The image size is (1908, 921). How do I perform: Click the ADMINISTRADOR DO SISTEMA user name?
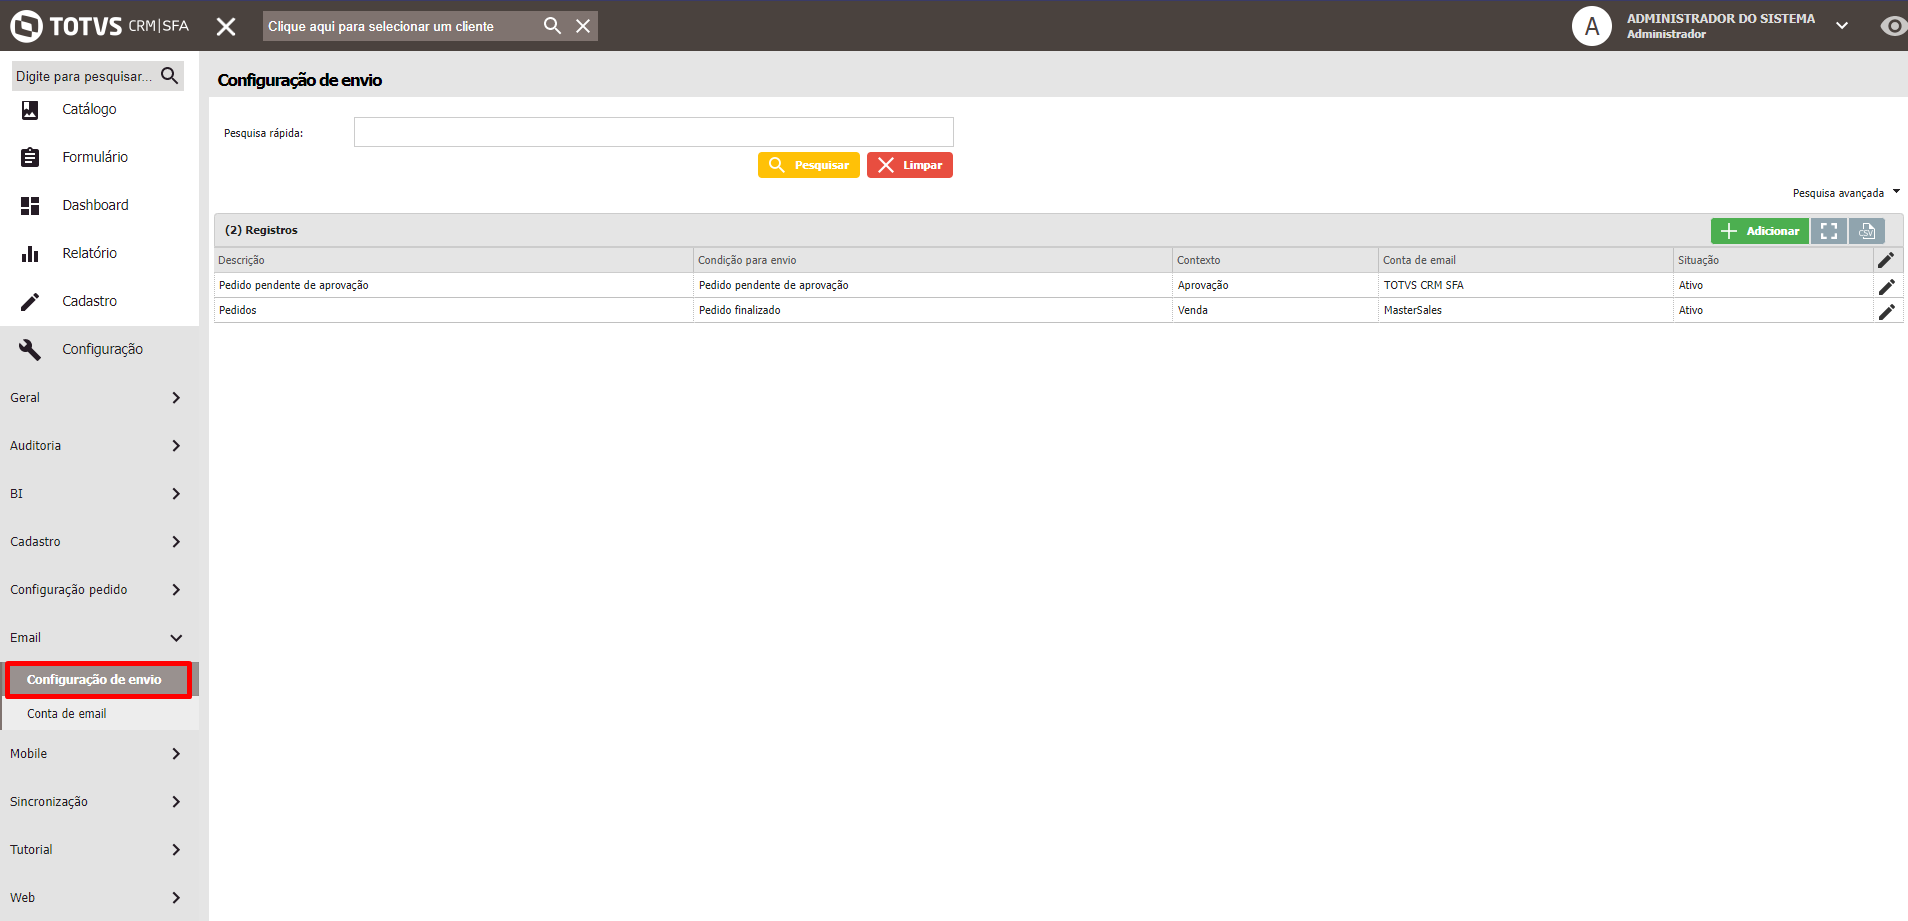1720,18
